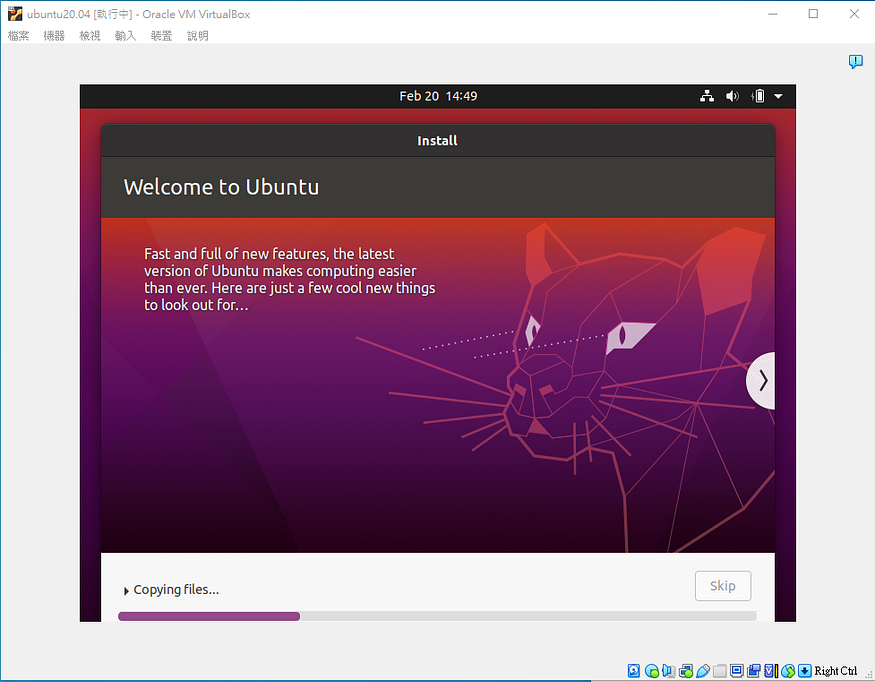
Task: Click the network adapter status icon
Action: 686,670
